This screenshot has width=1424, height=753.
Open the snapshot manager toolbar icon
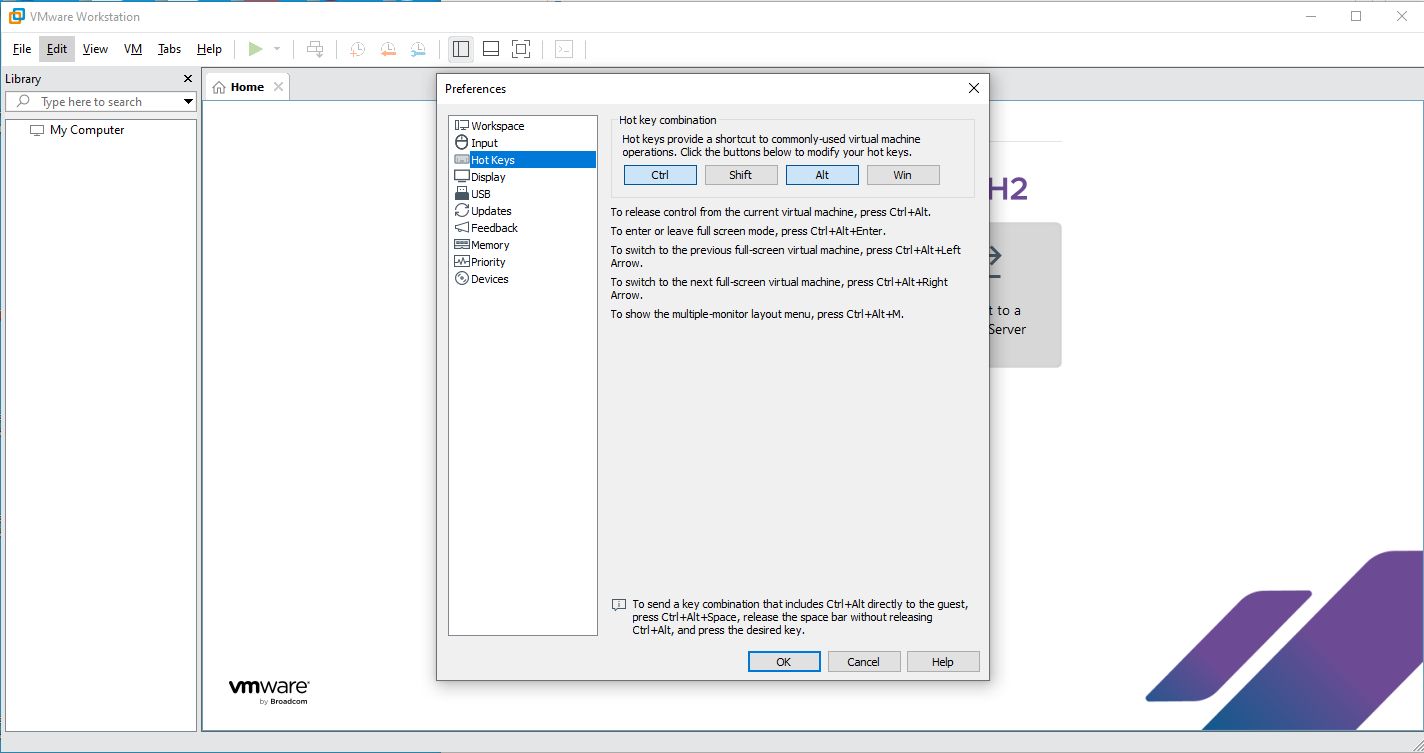pos(418,49)
